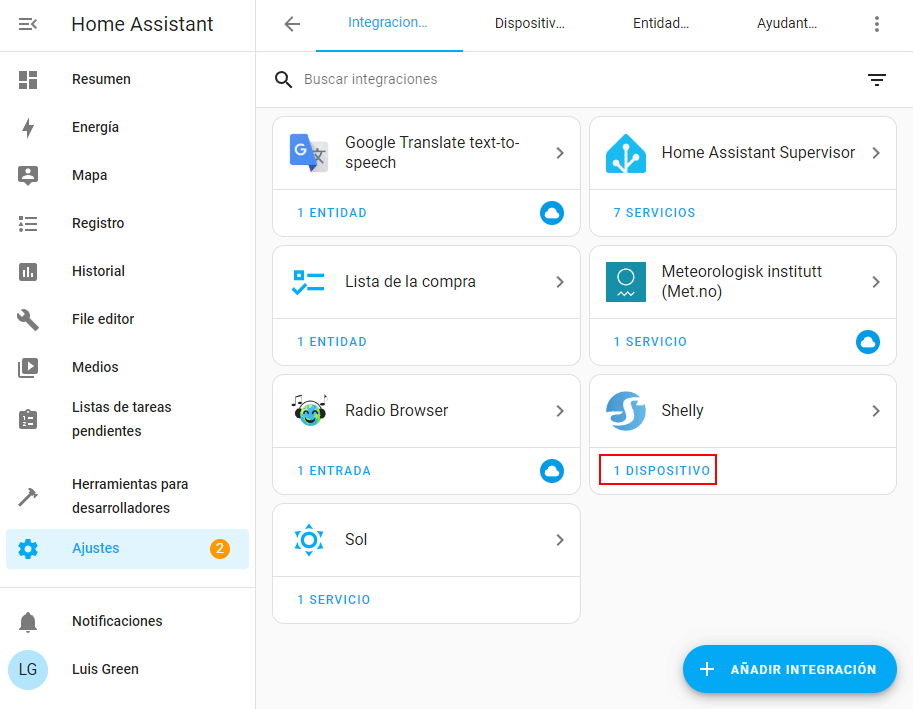This screenshot has height=709, width=913.
Task: Click the back arrow in the header
Action: coord(292,25)
